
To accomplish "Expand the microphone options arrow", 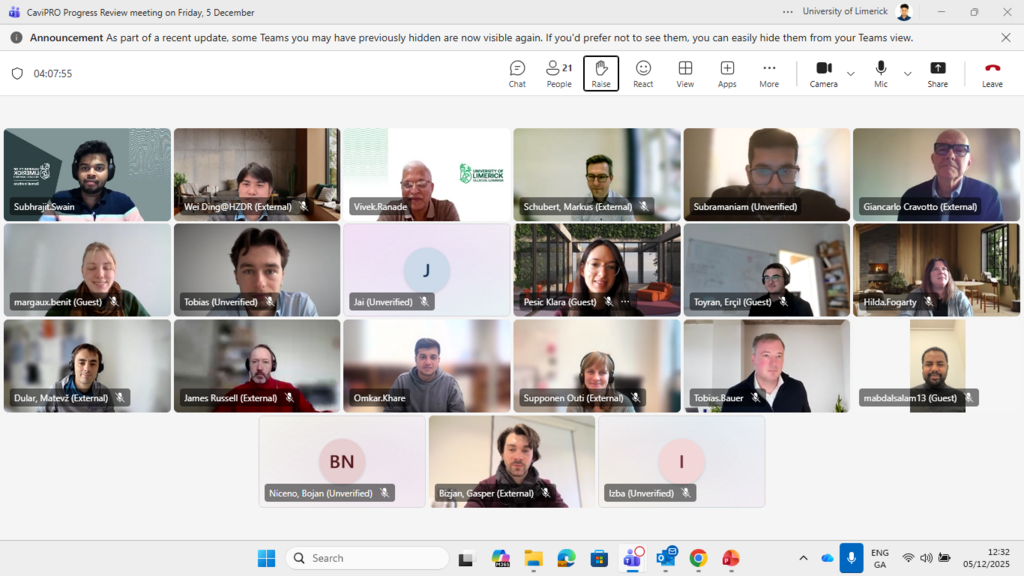I will (908, 74).
